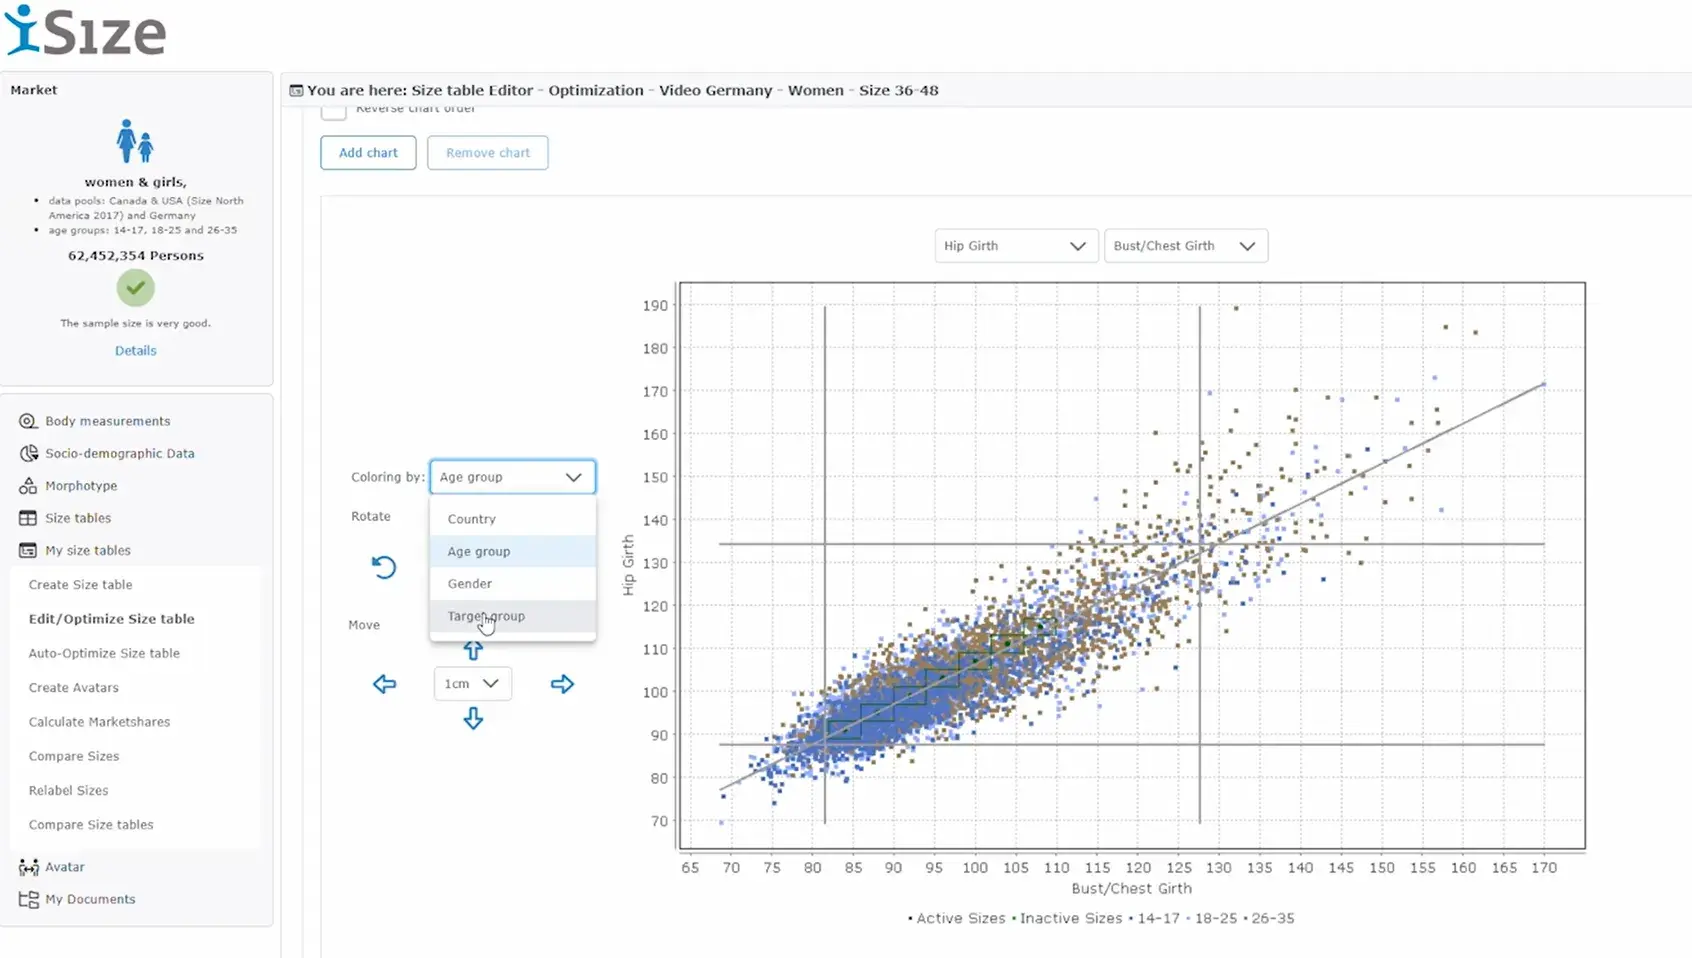Choose Auto-Optimize Size table
The height and width of the screenshot is (958, 1692).
pyautogui.click(x=104, y=653)
